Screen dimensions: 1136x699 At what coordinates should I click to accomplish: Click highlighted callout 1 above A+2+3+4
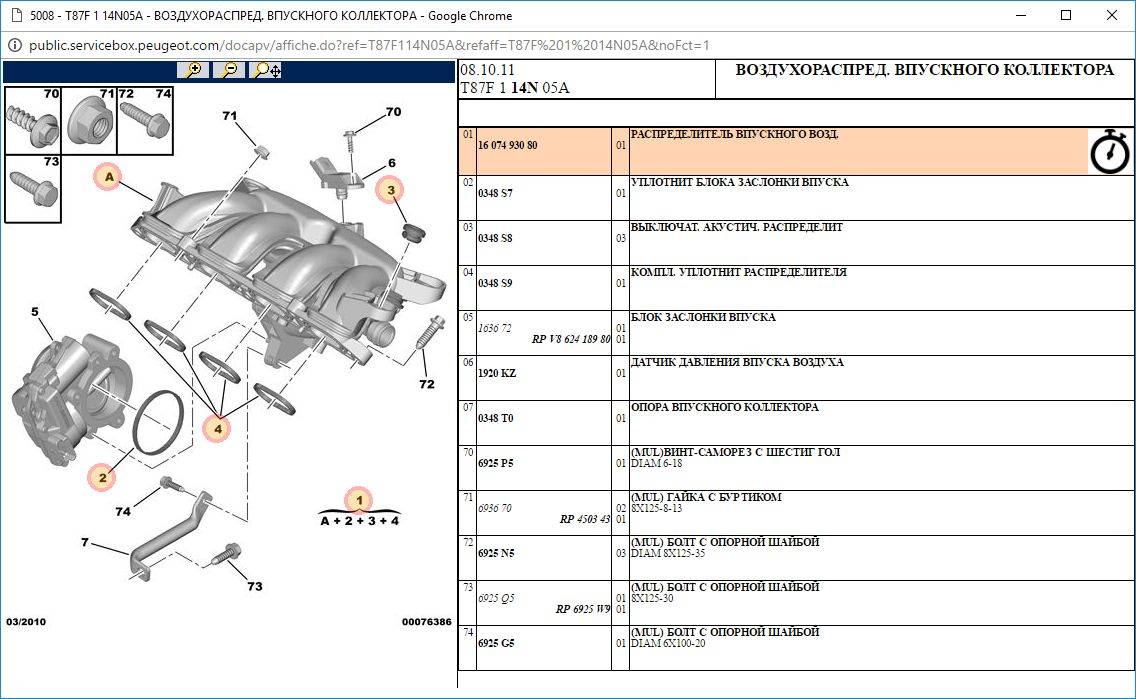pyautogui.click(x=358, y=499)
